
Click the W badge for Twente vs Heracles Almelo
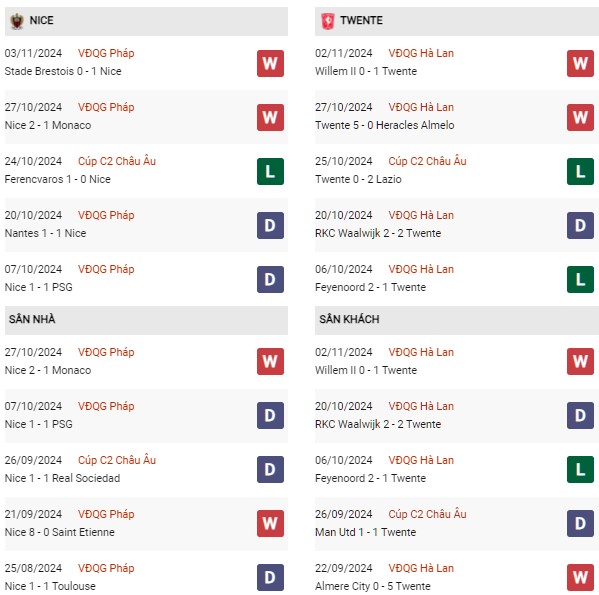click(580, 117)
